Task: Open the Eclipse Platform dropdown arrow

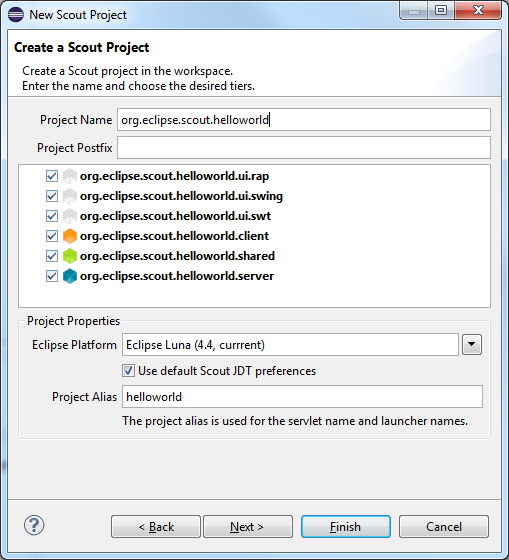Action: [x=472, y=345]
